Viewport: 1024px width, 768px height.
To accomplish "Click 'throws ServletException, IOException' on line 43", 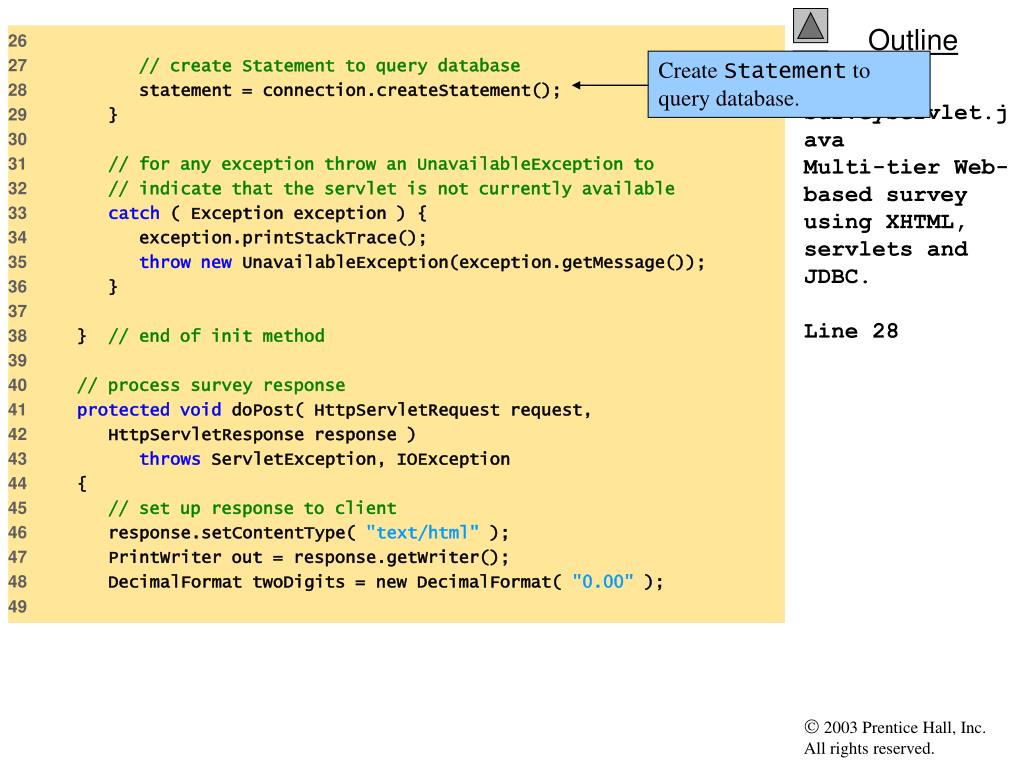I will [x=324, y=459].
